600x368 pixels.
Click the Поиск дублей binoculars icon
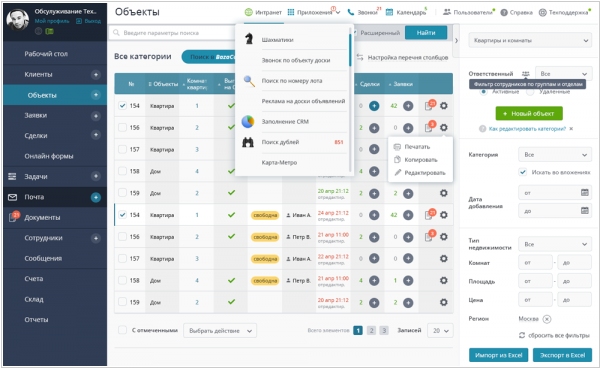(x=248, y=142)
